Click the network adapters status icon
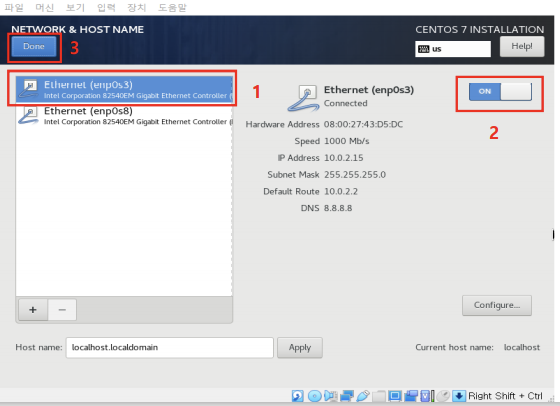 coord(347,396)
